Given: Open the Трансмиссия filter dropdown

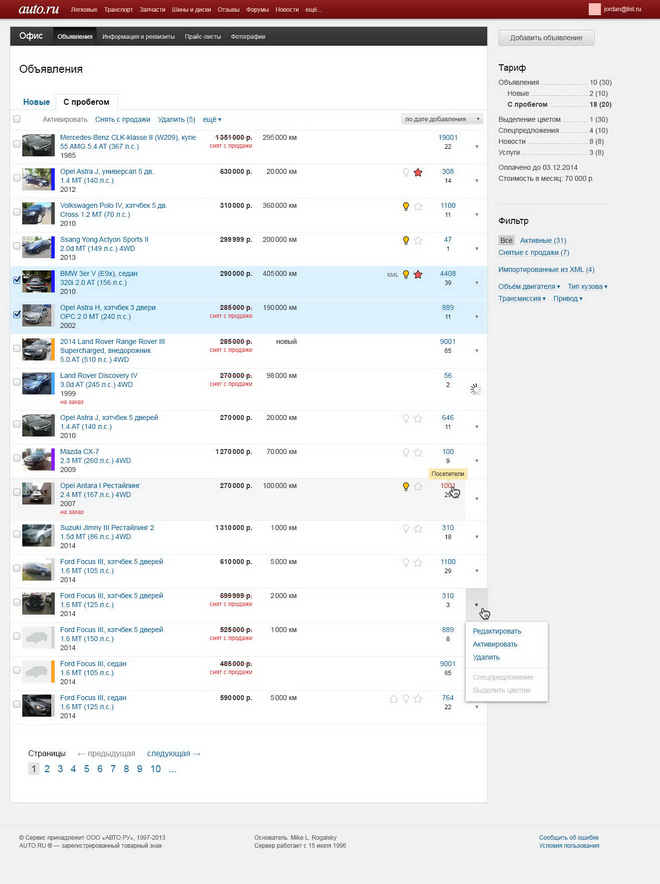Looking at the screenshot, I should click(x=522, y=298).
